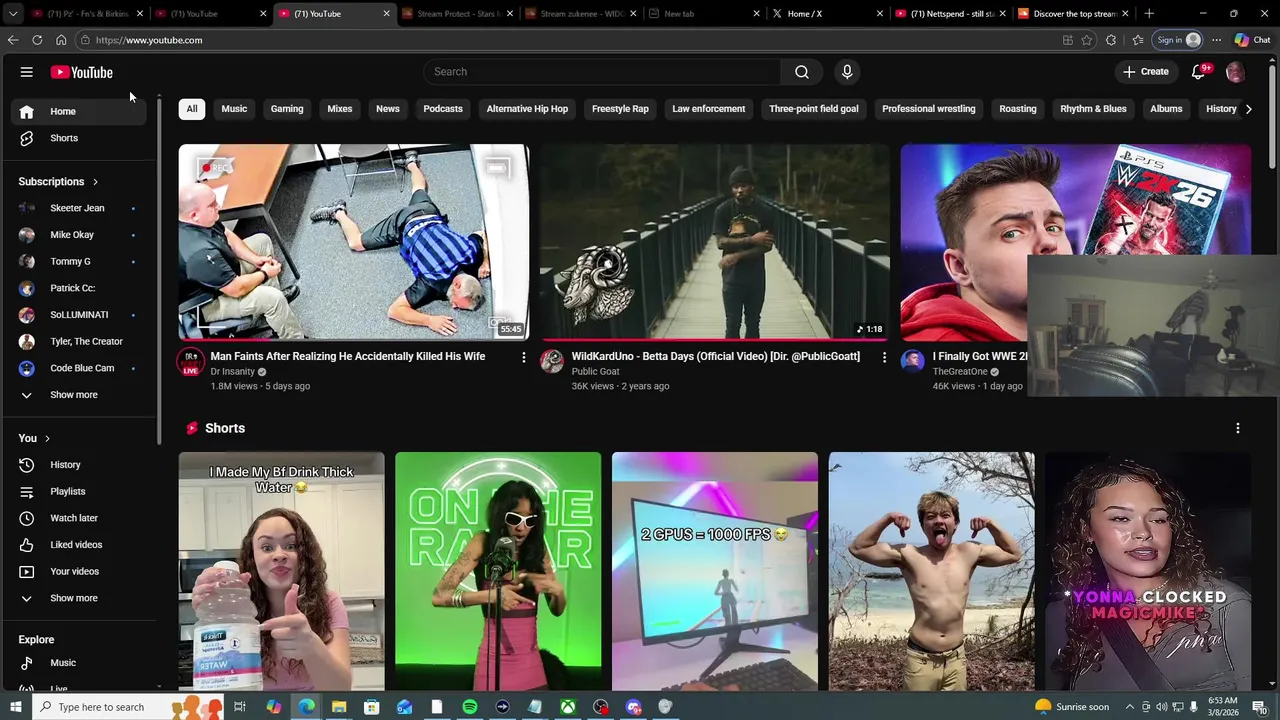
Task: Select the Roasting chip
Action: coord(1018,109)
